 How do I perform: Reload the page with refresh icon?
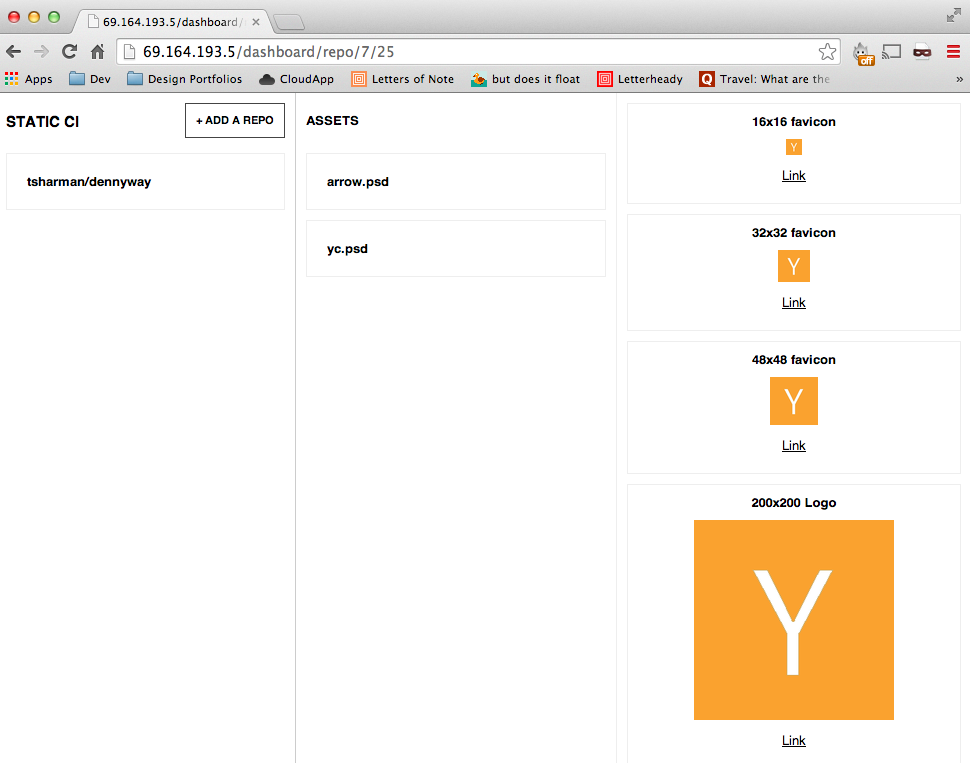point(69,51)
